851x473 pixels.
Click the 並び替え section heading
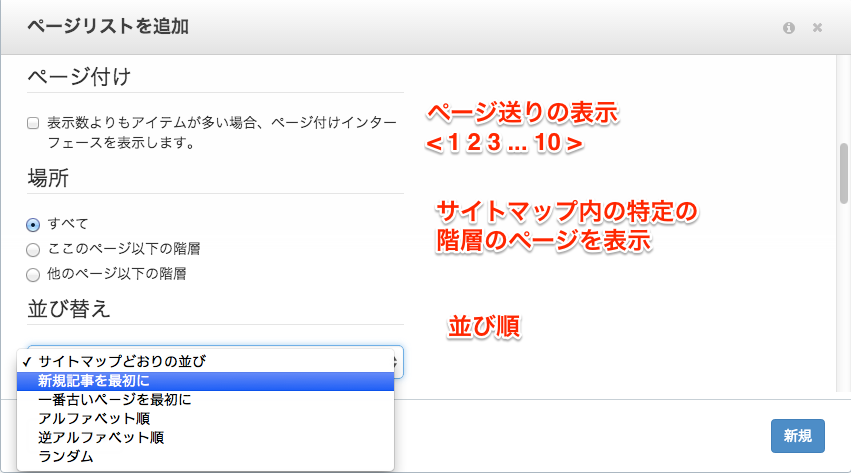[69, 308]
